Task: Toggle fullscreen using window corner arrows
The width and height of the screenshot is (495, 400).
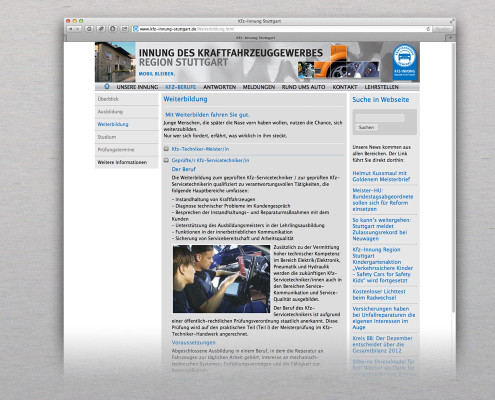Action: pos(452,21)
